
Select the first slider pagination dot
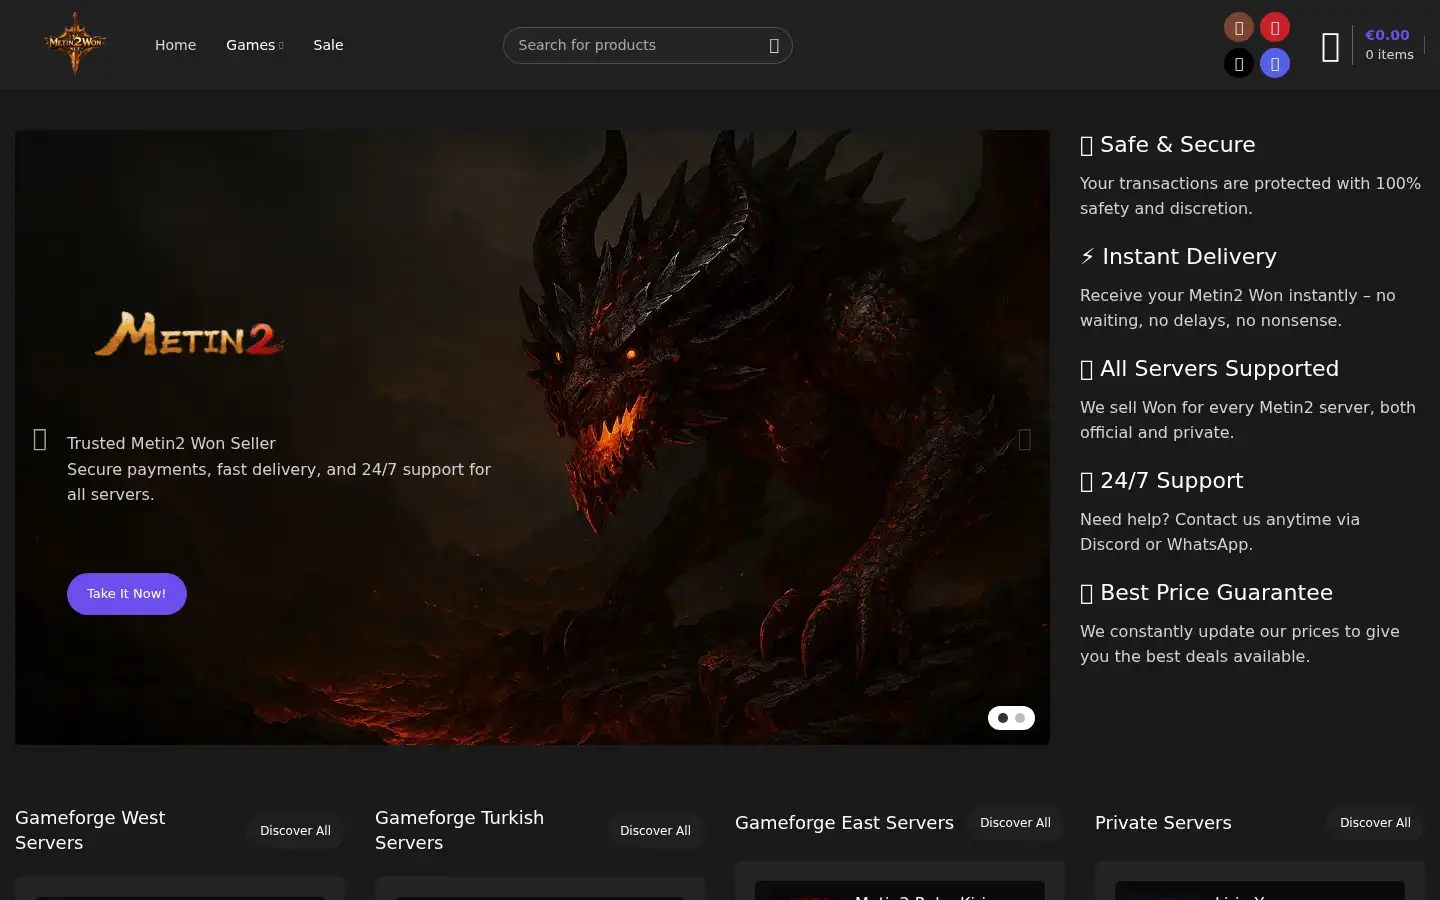point(1003,718)
